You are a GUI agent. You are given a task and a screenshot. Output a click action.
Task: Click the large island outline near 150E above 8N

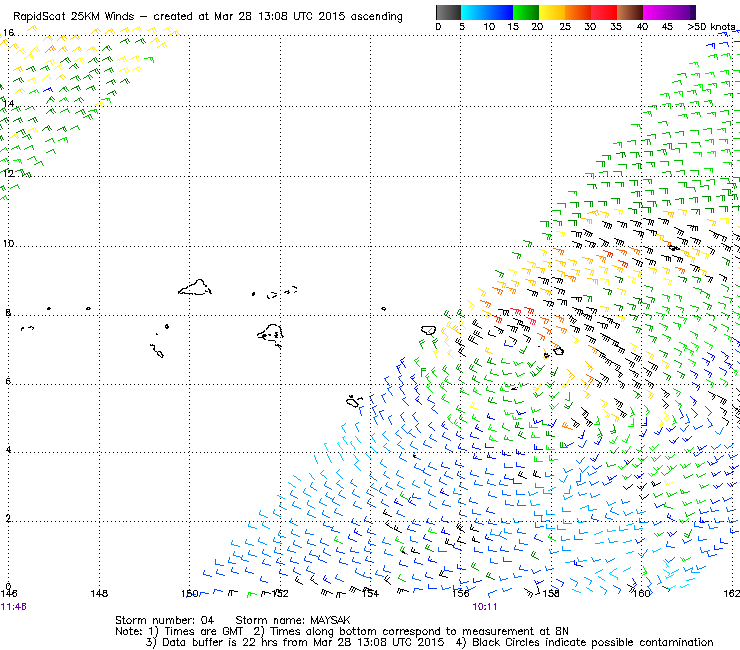click(195, 287)
